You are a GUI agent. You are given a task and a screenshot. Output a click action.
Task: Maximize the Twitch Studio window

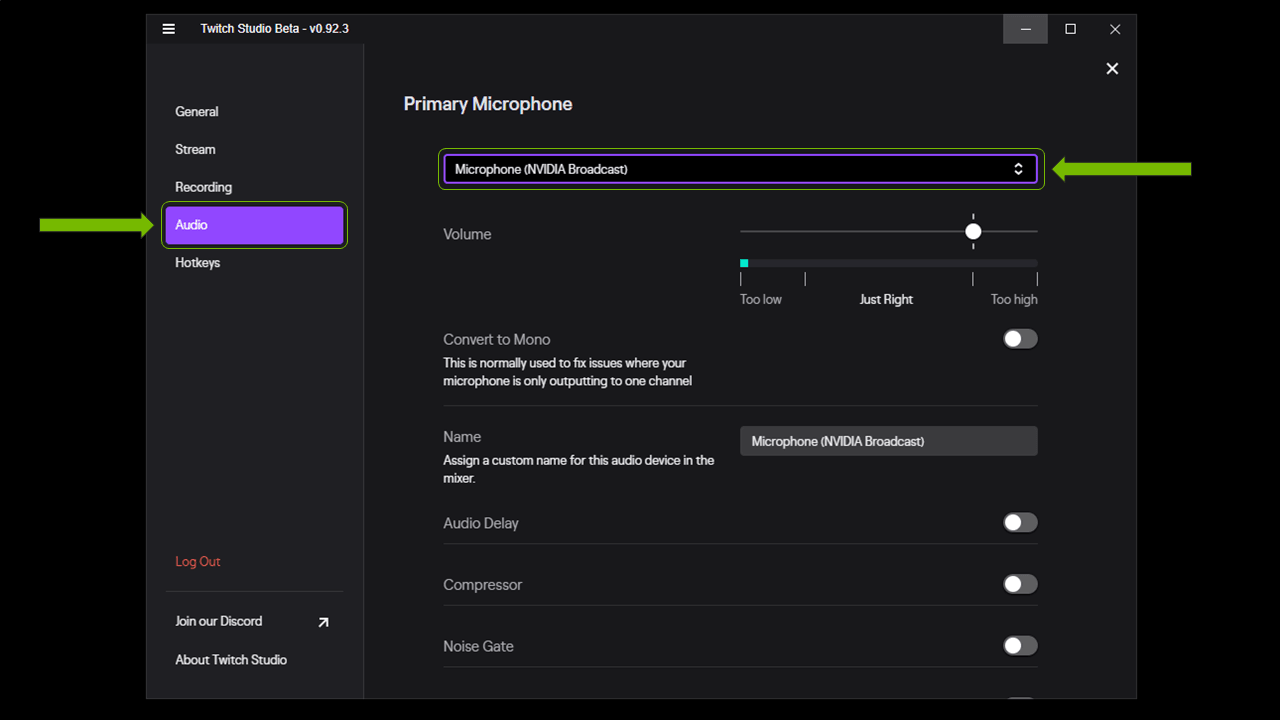[1070, 29]
